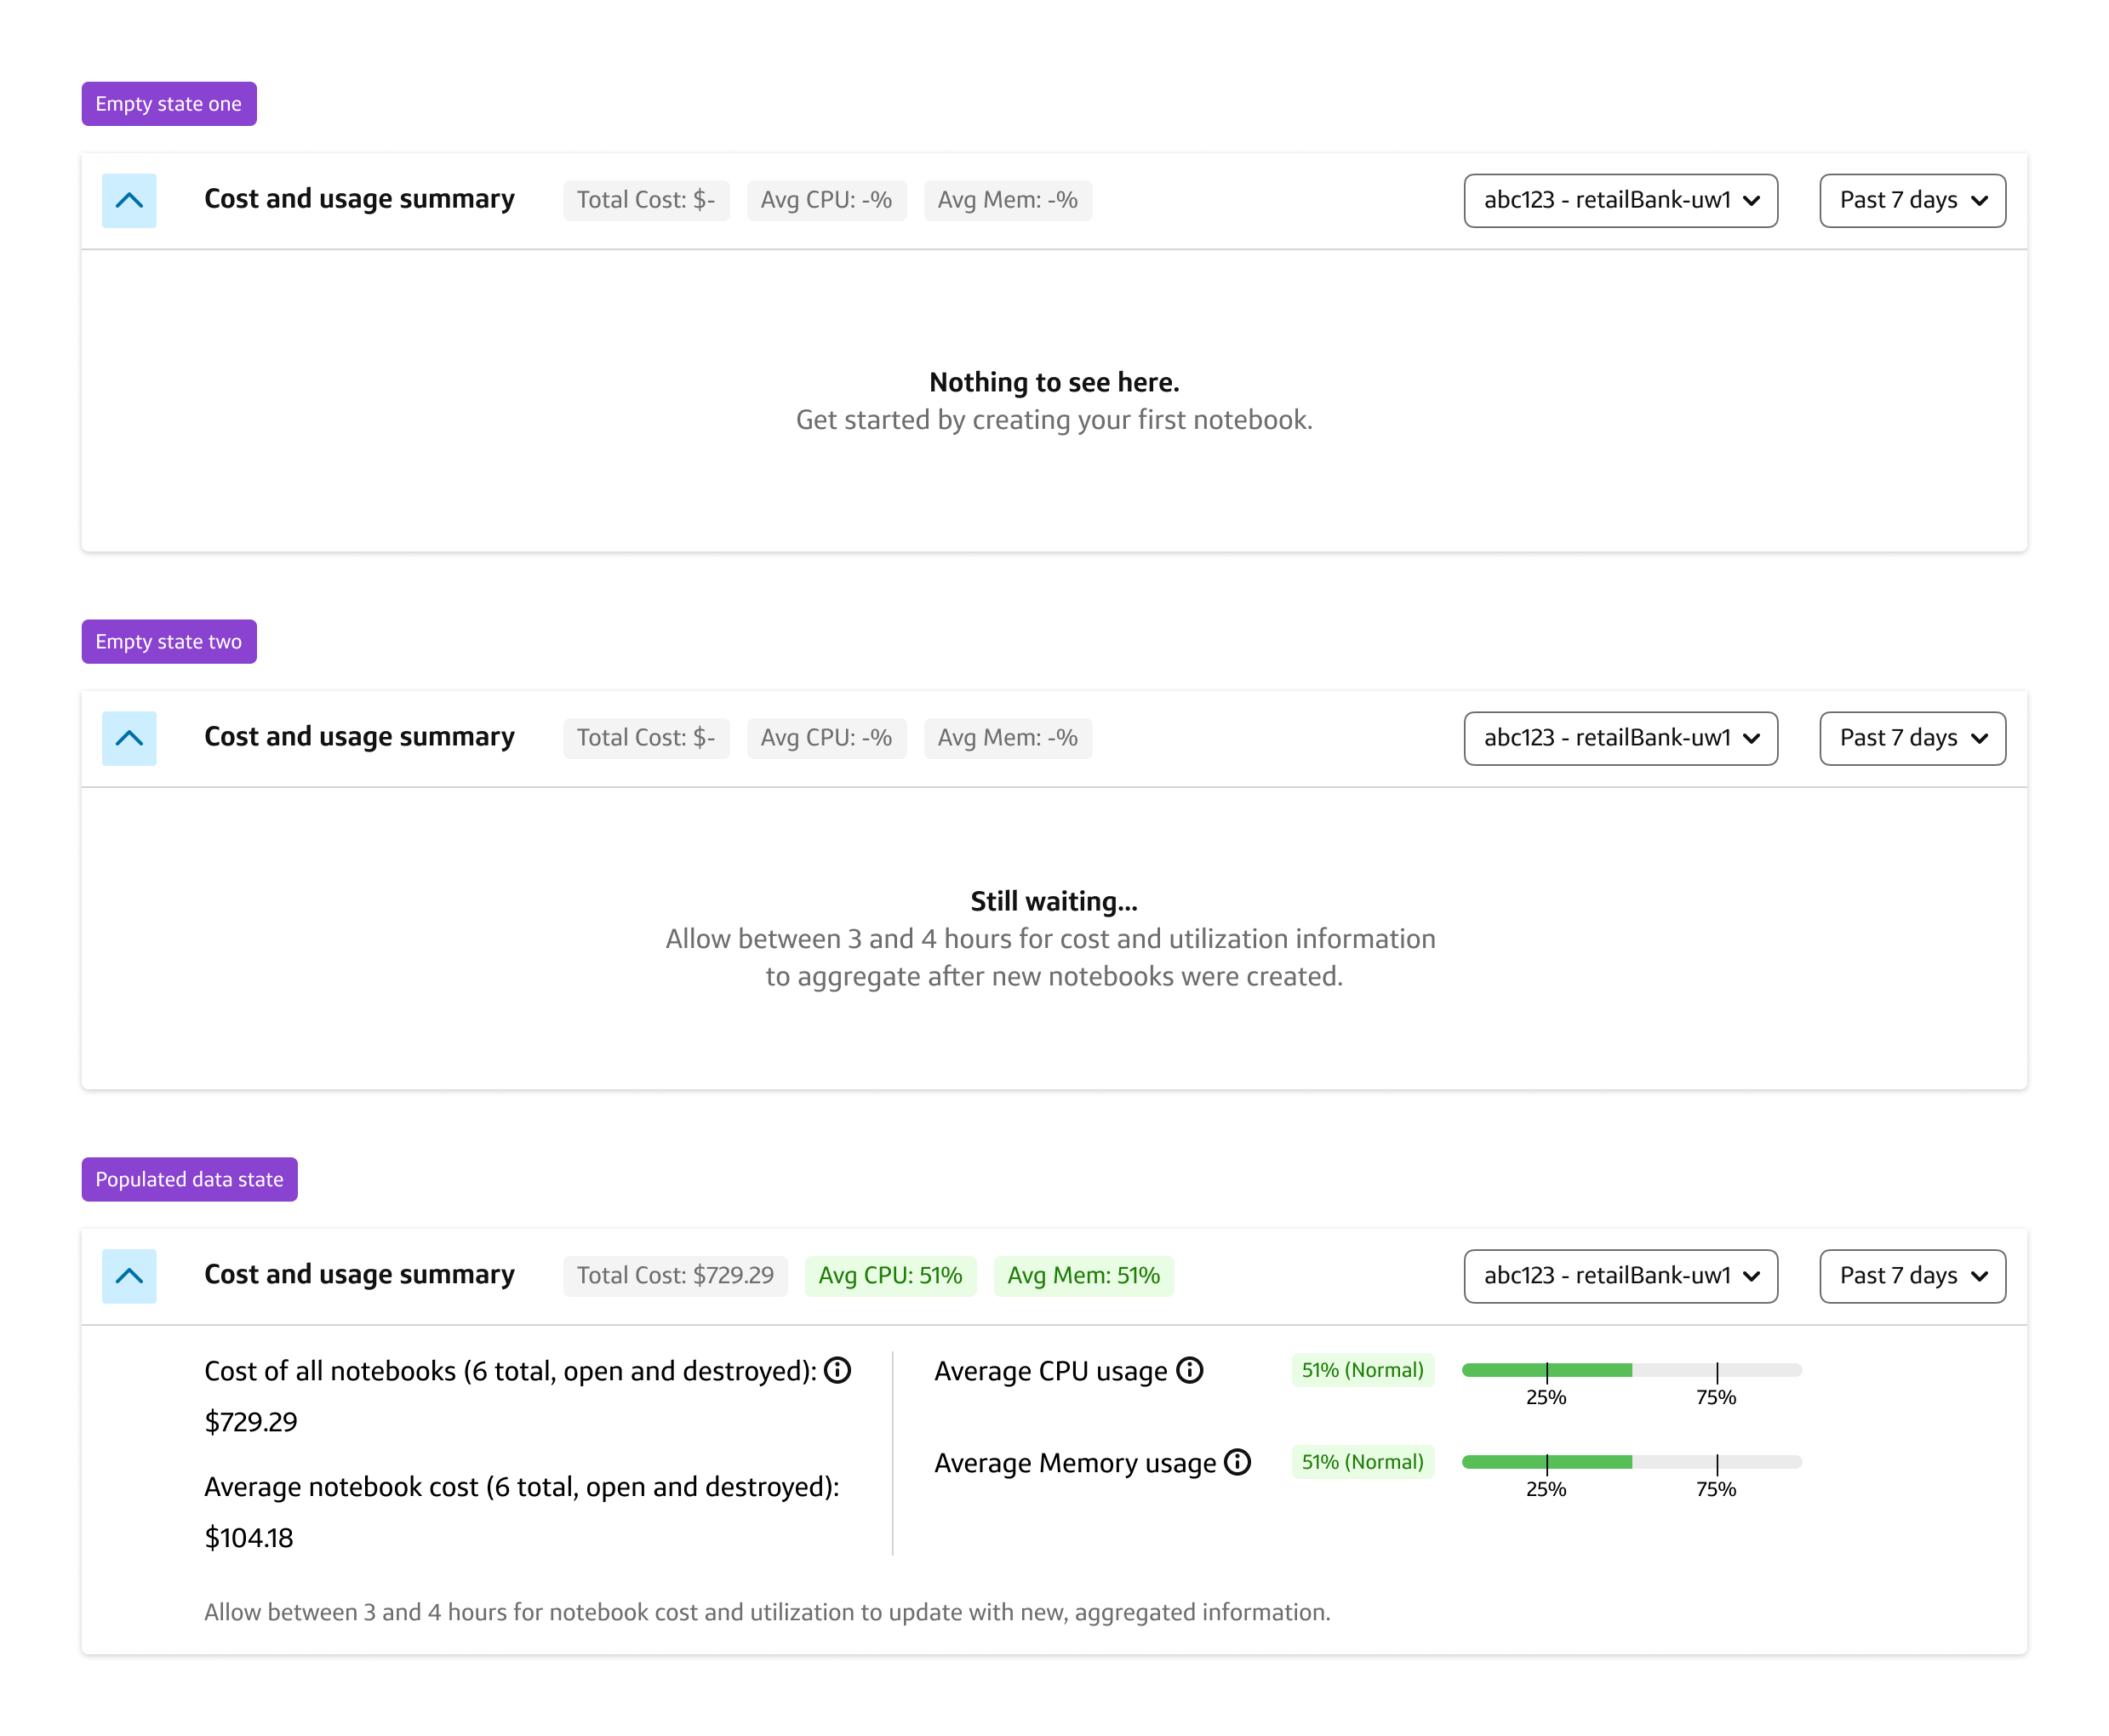Viewport: 2109px width, 1736px height.
Task: Click the Average Memory usage progress bar
Action: (1630, 1462)
